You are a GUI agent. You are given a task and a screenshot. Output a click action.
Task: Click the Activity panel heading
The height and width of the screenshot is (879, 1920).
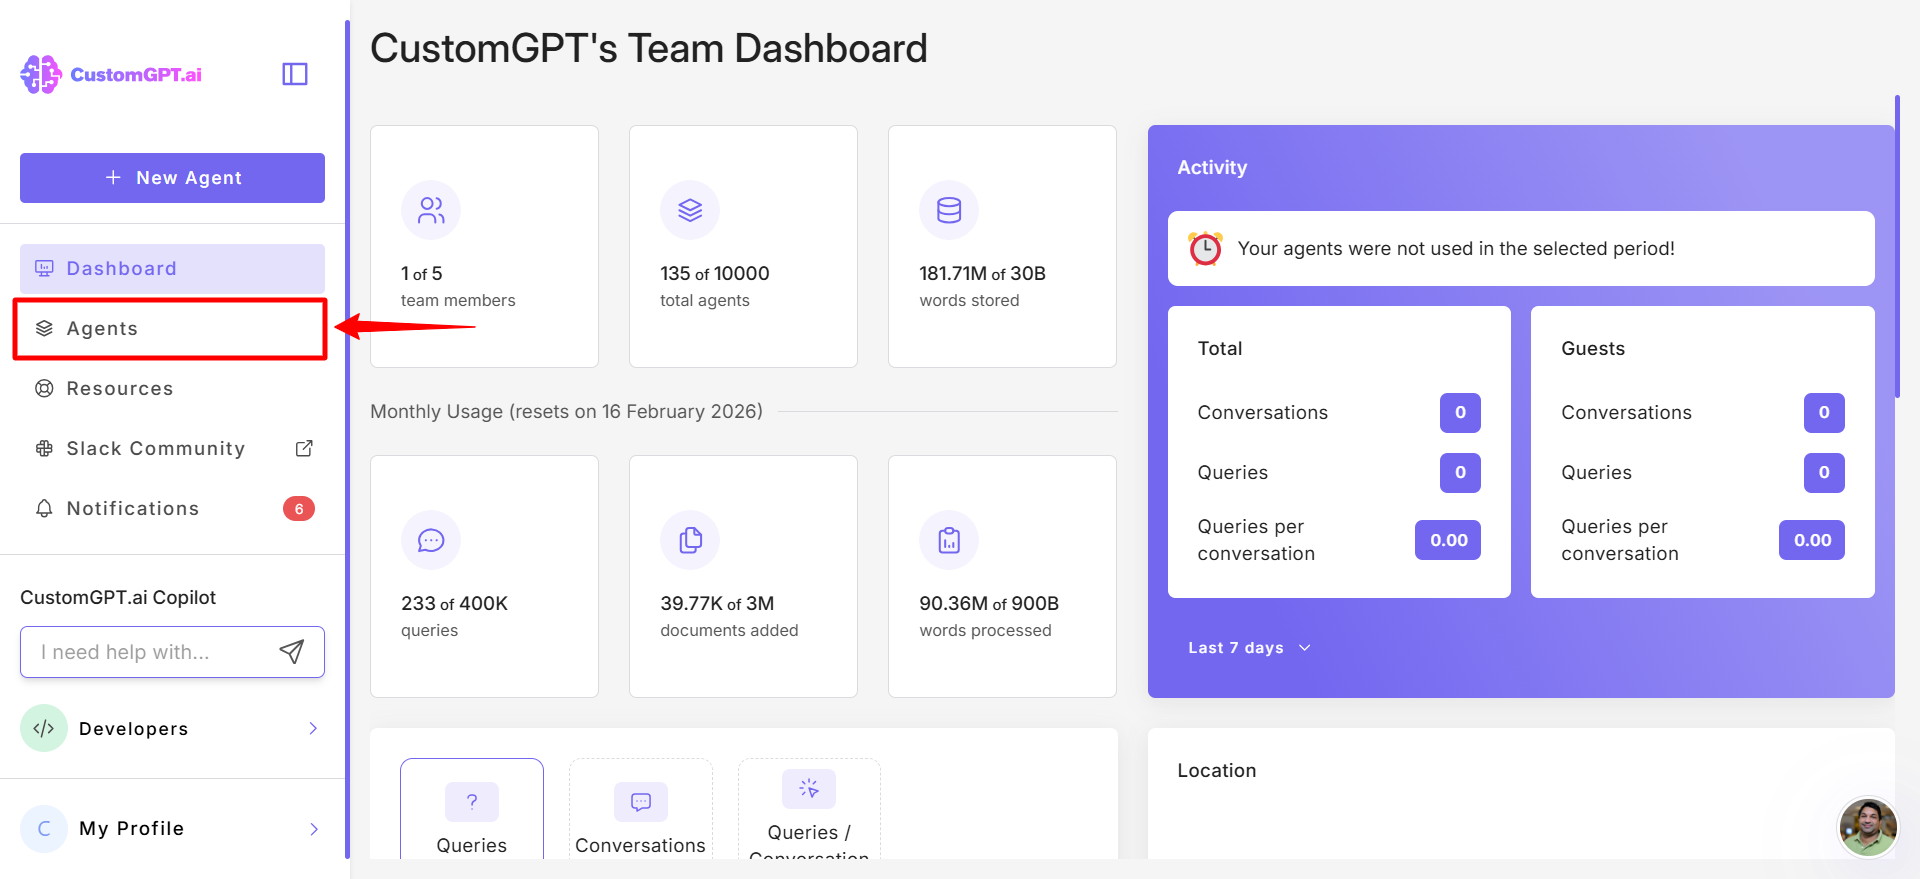pos(1212,168)
